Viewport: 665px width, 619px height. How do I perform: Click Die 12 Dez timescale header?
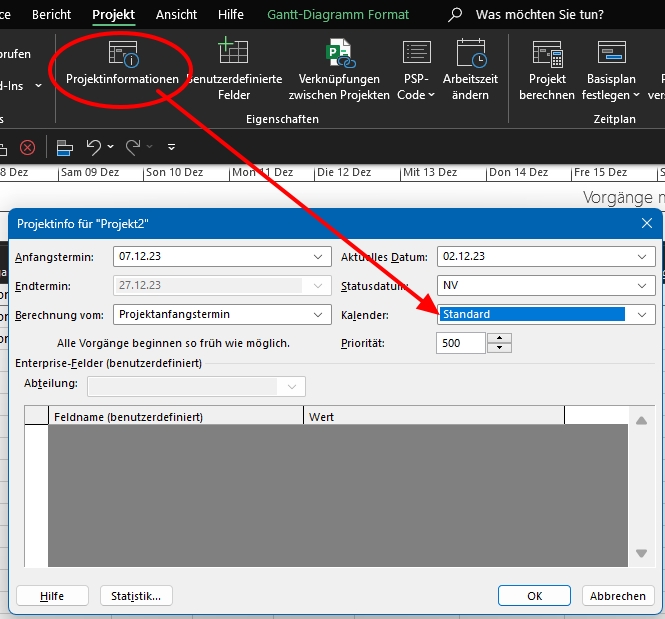[344, 172]
